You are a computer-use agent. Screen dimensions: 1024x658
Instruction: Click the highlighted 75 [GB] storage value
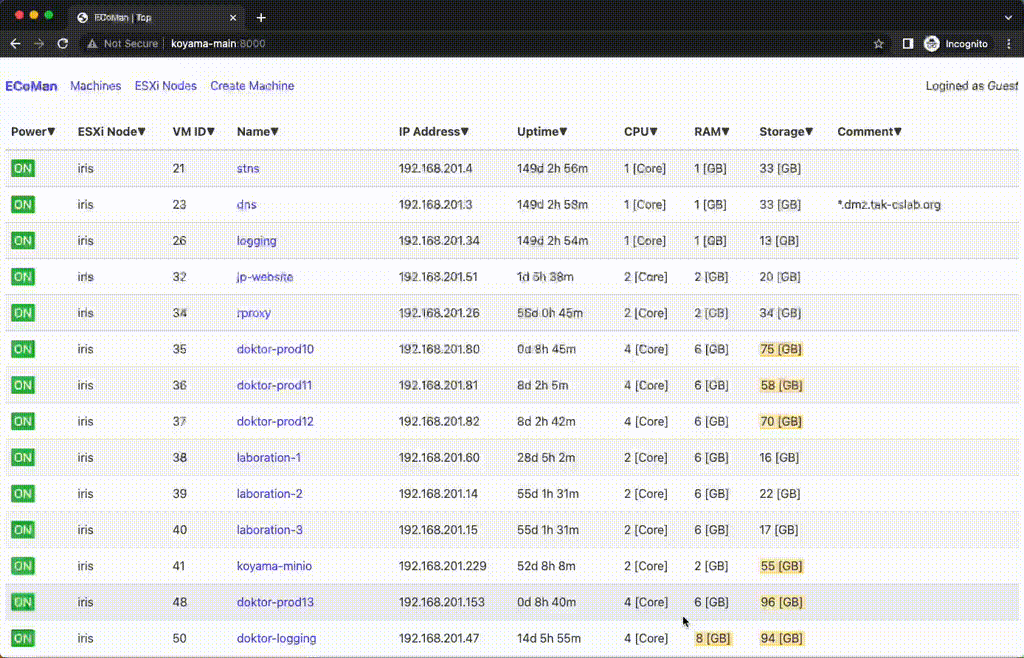tap(781, 349)
